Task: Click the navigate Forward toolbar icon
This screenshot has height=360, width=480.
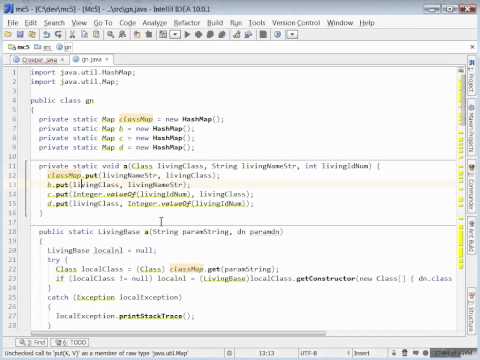Action: click(x=149, y=34)
